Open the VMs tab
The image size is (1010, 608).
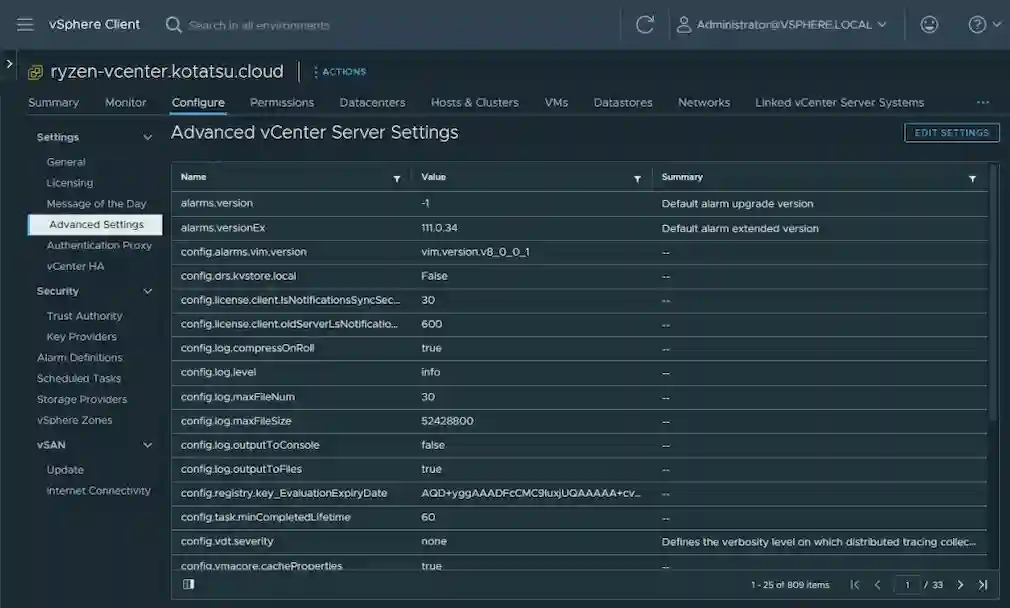tap(557, 102)
